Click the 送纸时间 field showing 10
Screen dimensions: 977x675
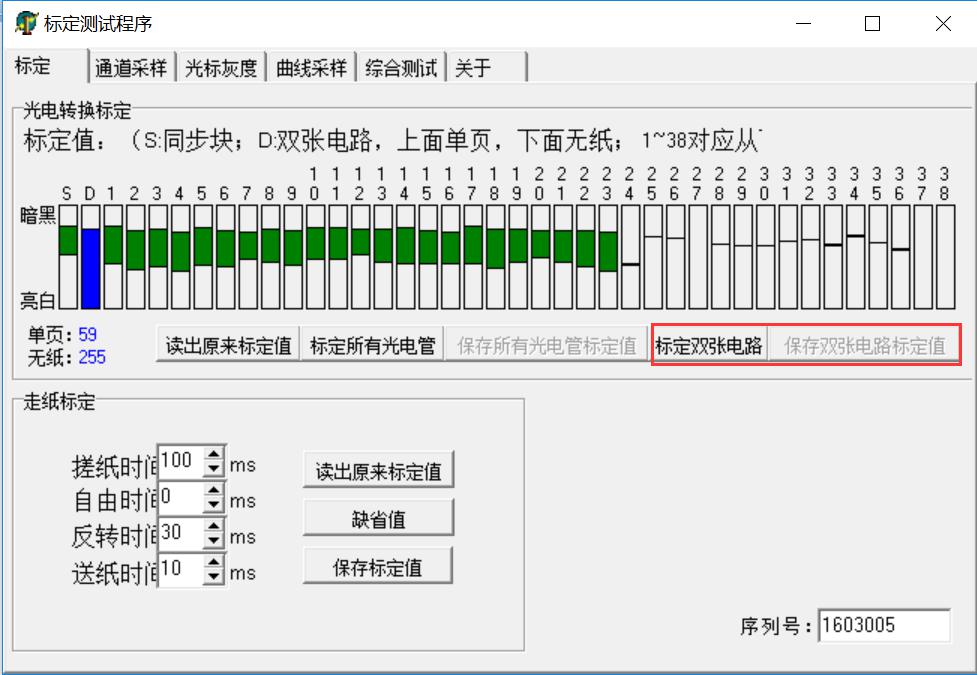181,569
